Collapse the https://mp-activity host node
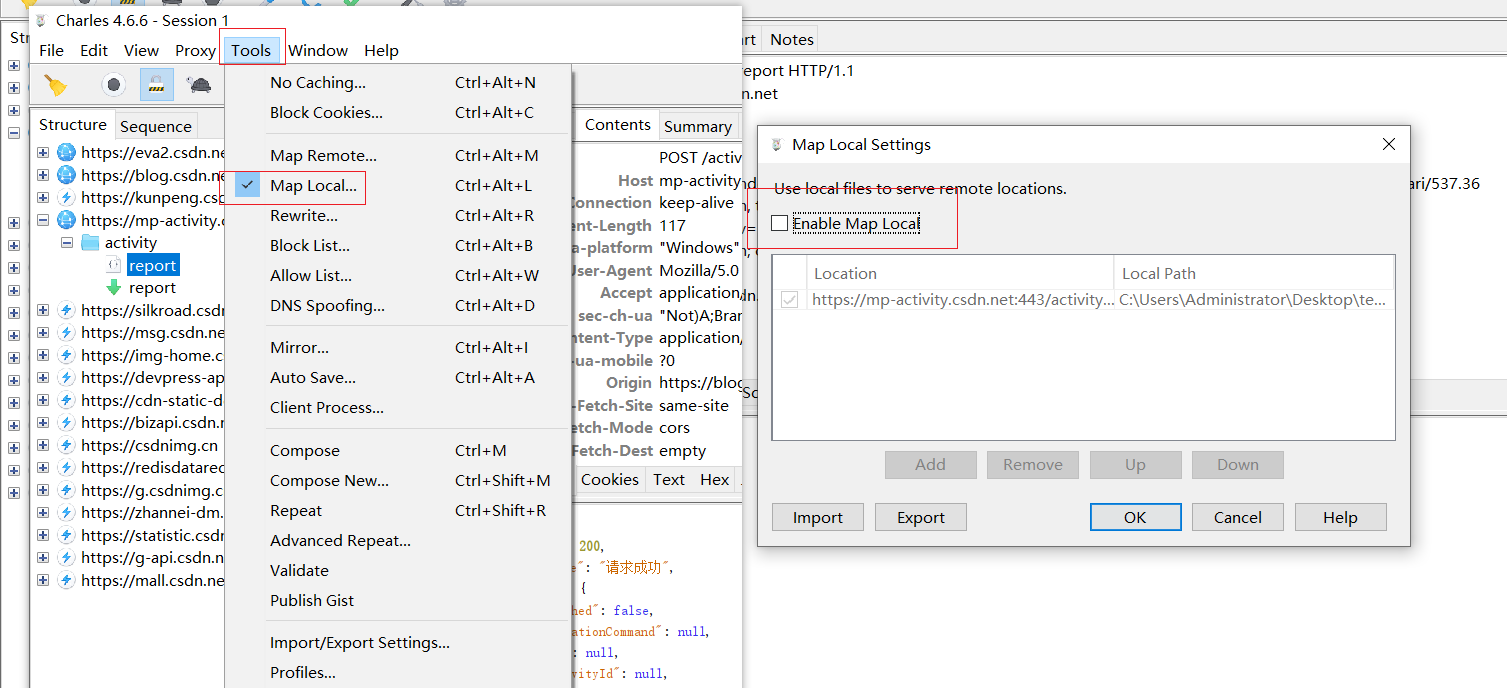1507x688 pixels. pos(43,220)
